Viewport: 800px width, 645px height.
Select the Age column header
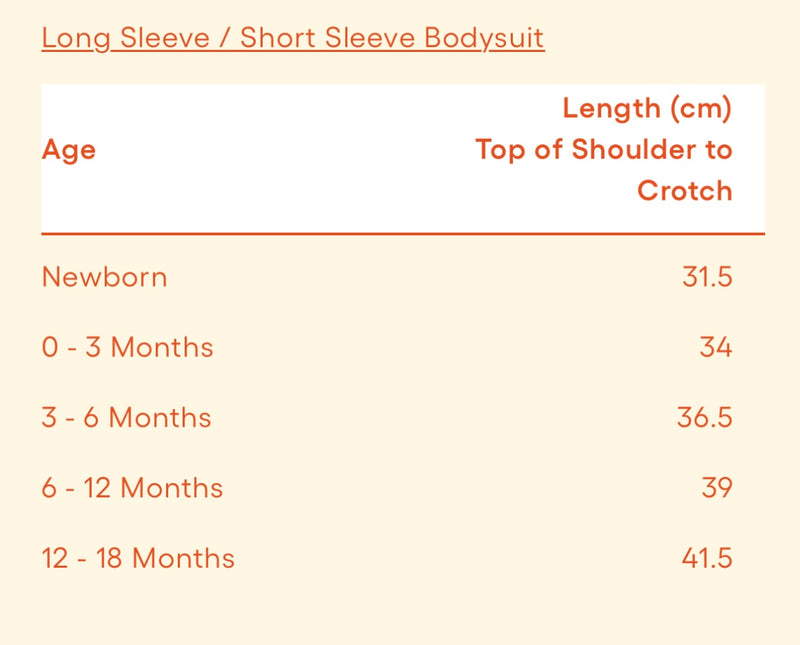pos(69,150)
